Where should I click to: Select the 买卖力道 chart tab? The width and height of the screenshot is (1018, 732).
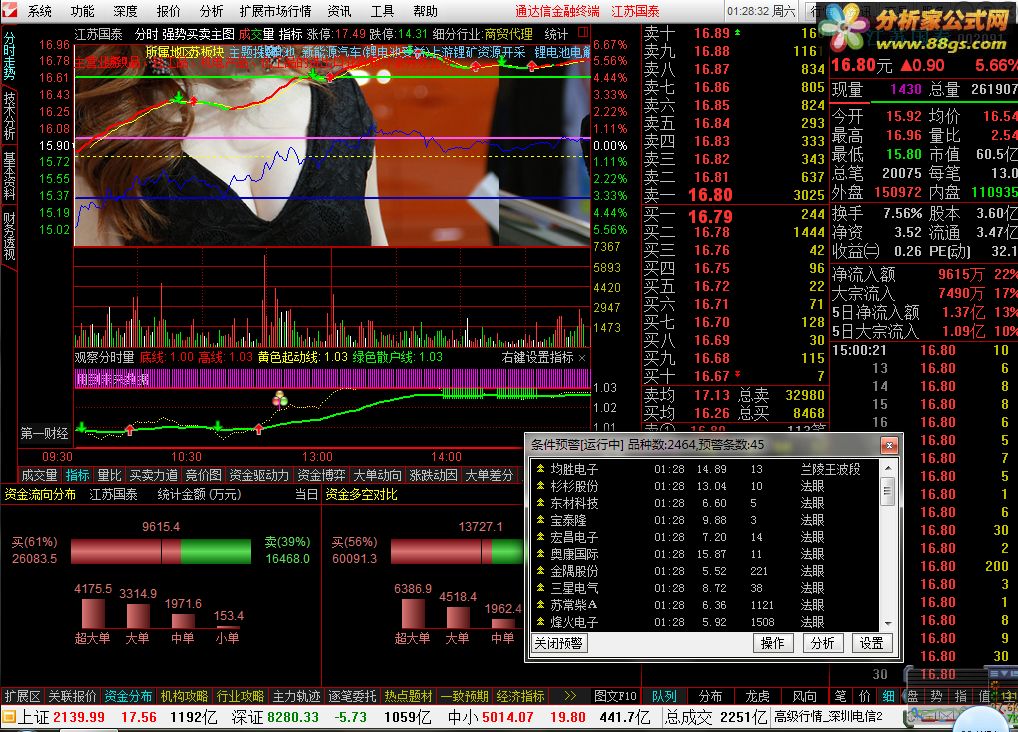(153, 475)
